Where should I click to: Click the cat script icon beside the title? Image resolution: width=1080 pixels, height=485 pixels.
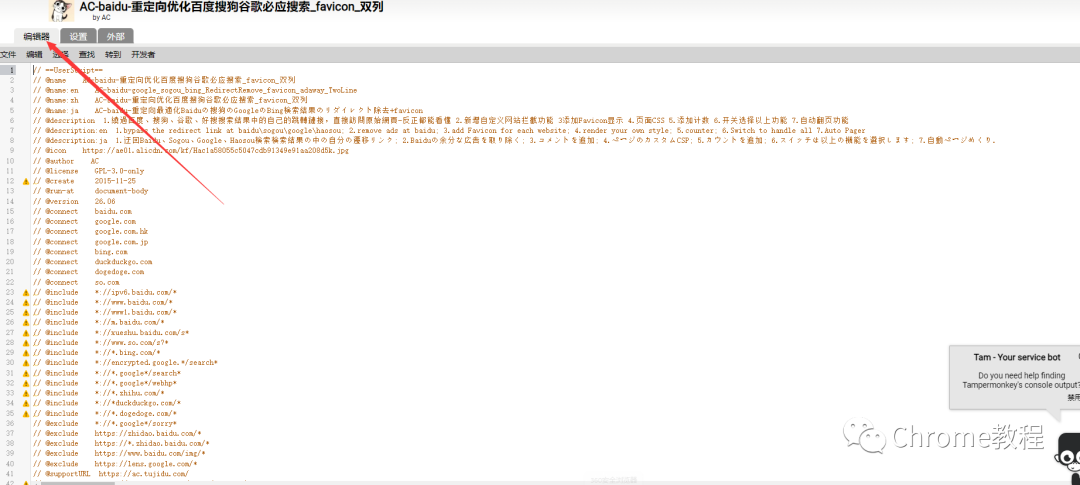(63, 10)
